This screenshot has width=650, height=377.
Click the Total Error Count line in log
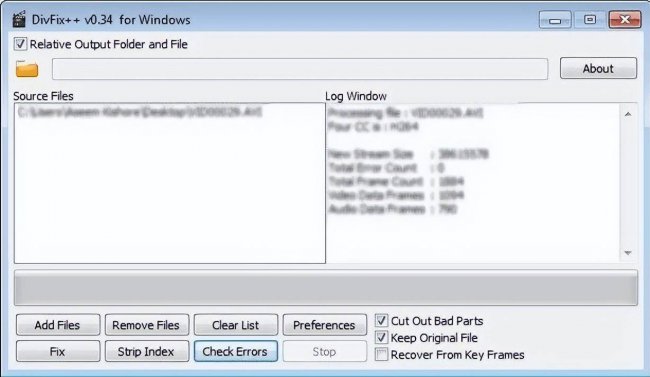386,168
